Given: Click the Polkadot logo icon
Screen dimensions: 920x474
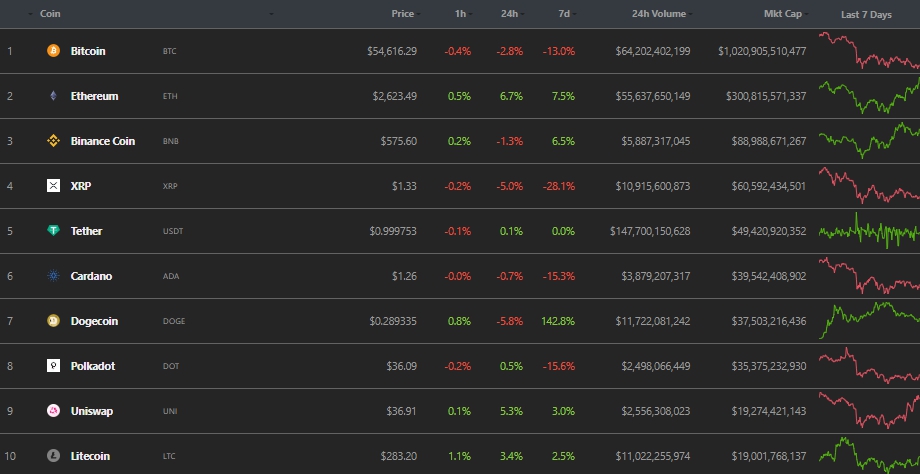Looking at the screenshot, I should tap(53, 366).
